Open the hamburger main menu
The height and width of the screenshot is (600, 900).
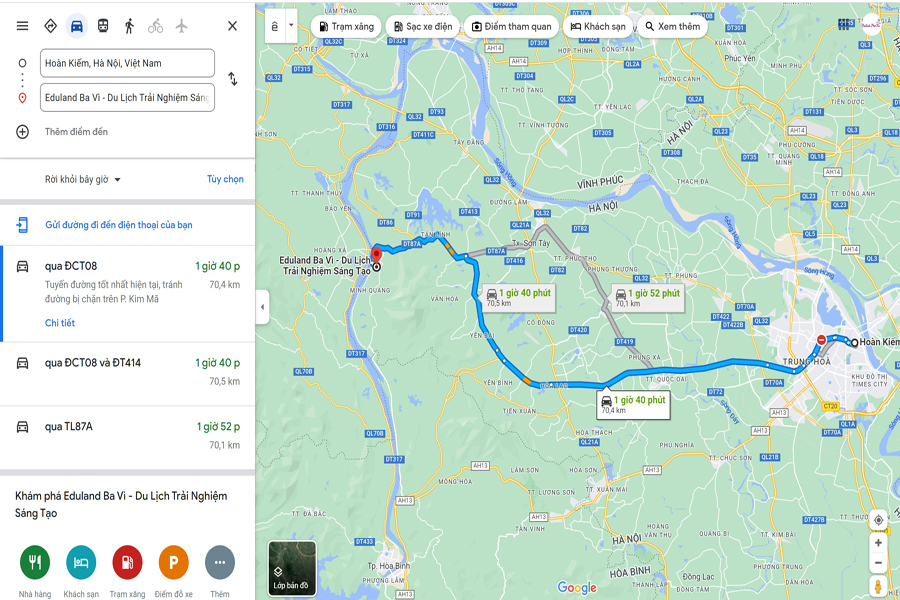click(x=22, y=26)
